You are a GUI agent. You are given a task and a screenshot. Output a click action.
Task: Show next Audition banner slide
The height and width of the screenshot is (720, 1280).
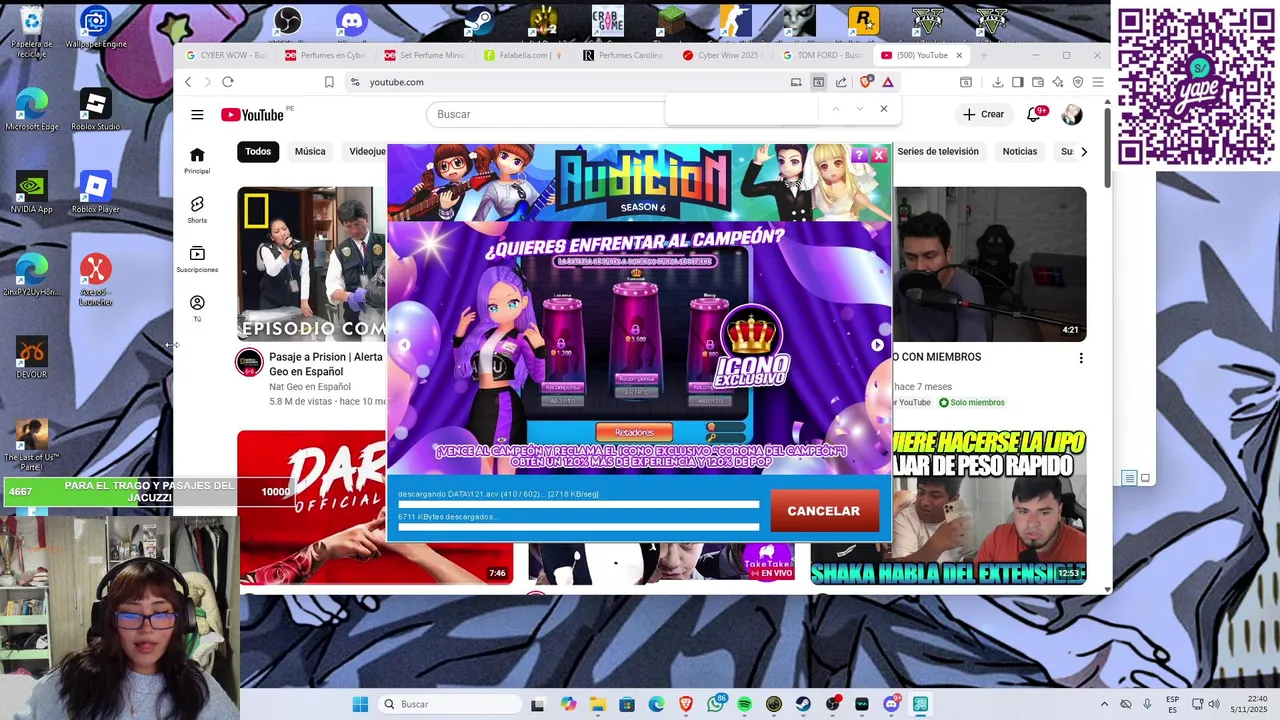[877, 345]
